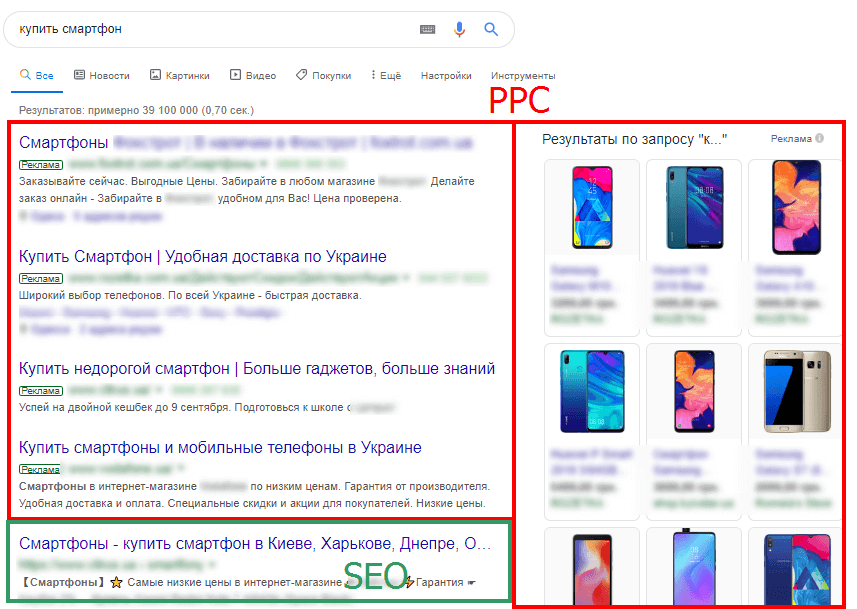Select the gold Samsung Galaxy S7 thumbnail
This screenshot has width=857, height=609.
point(797,391)
